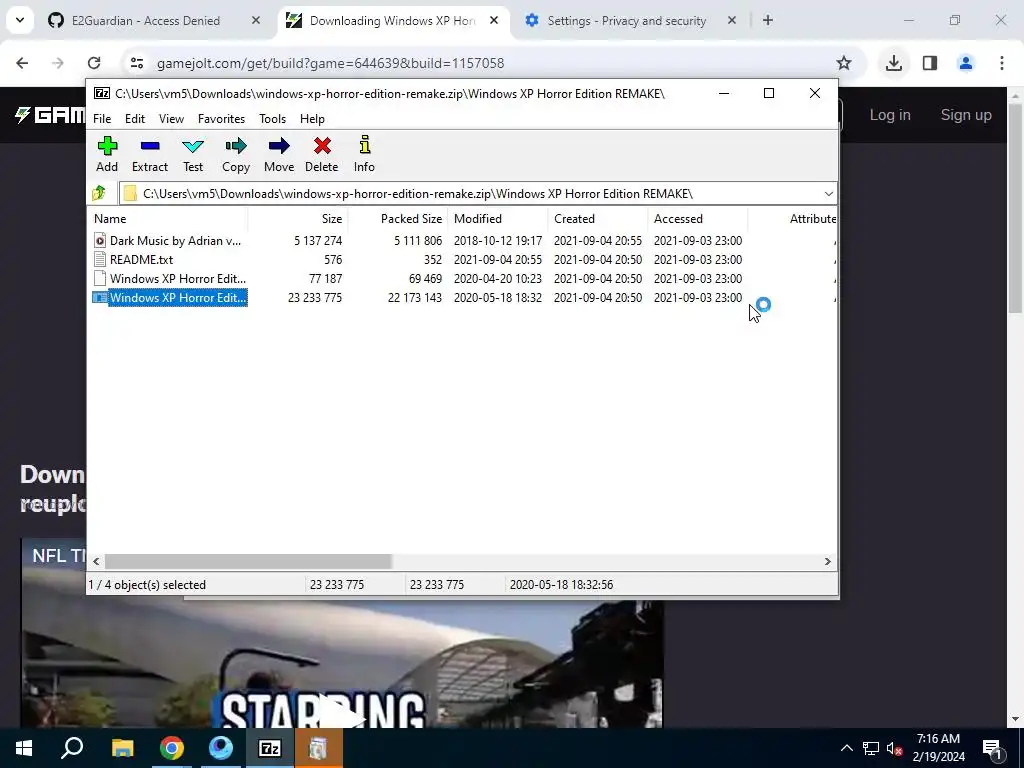Click muted speaker tray icon
The height and width of the screenshot is (768, 1024).
894,748
